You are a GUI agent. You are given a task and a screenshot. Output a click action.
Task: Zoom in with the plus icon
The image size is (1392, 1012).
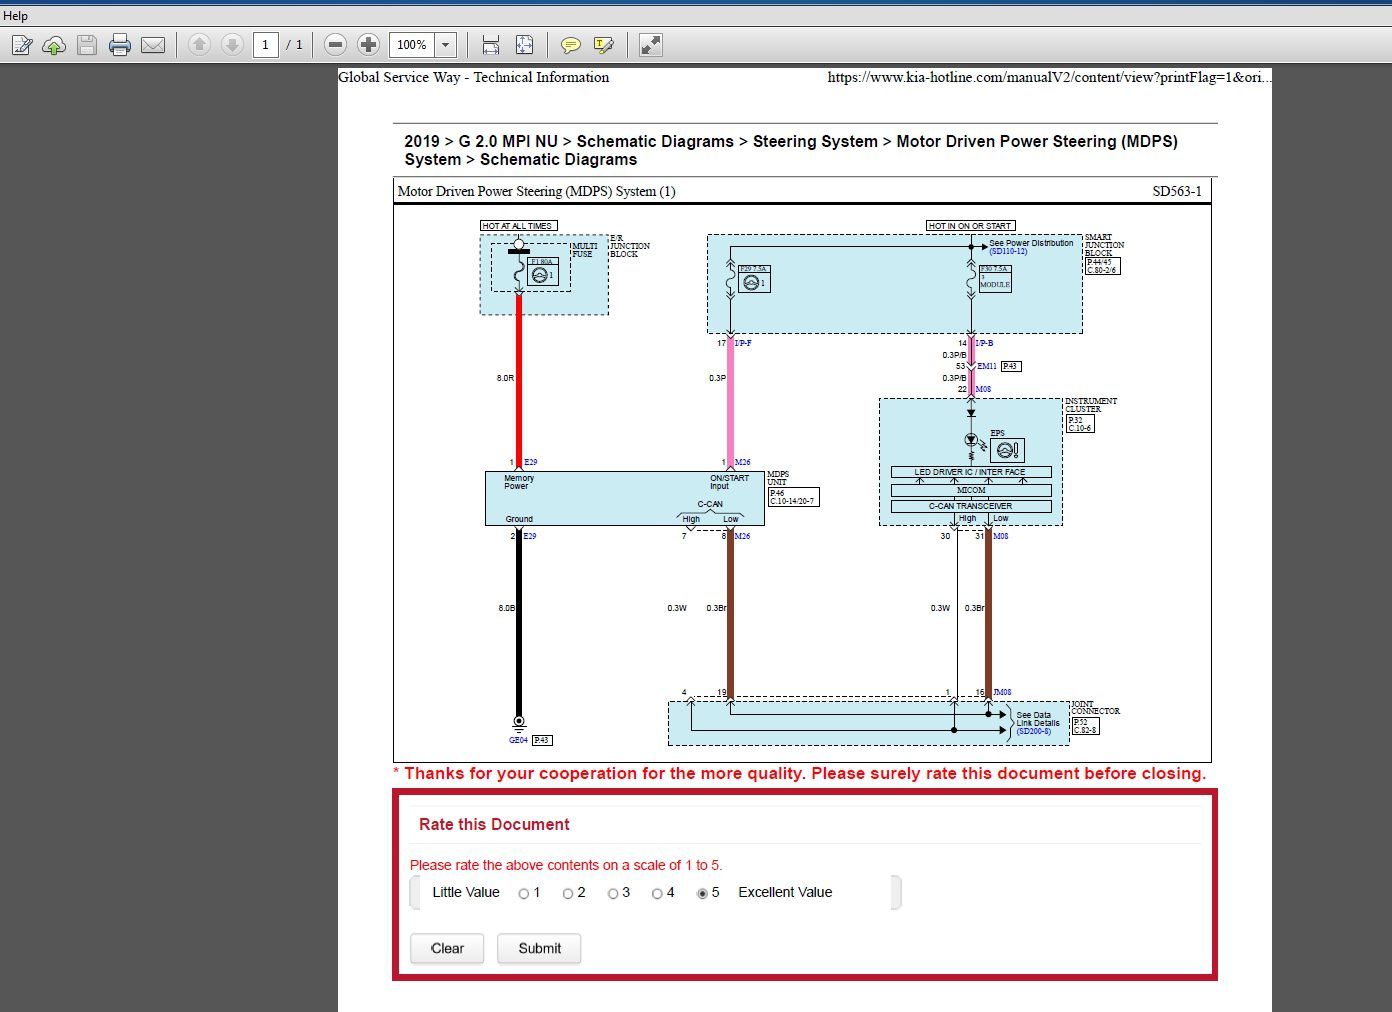point(368,45)
